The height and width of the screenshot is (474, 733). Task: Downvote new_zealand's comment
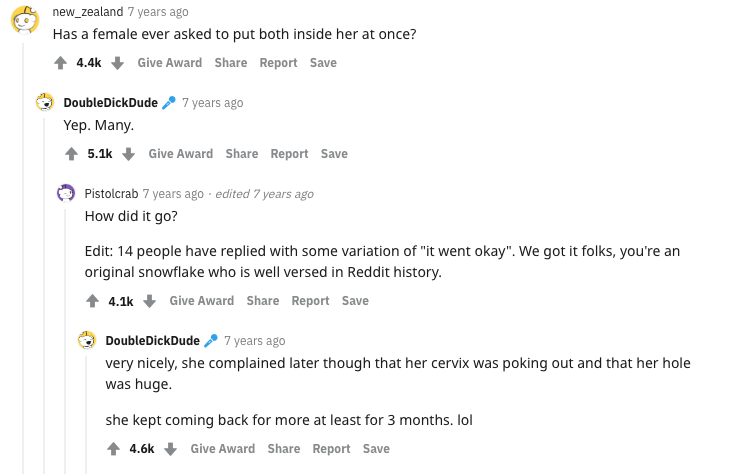tap(118, 63)
